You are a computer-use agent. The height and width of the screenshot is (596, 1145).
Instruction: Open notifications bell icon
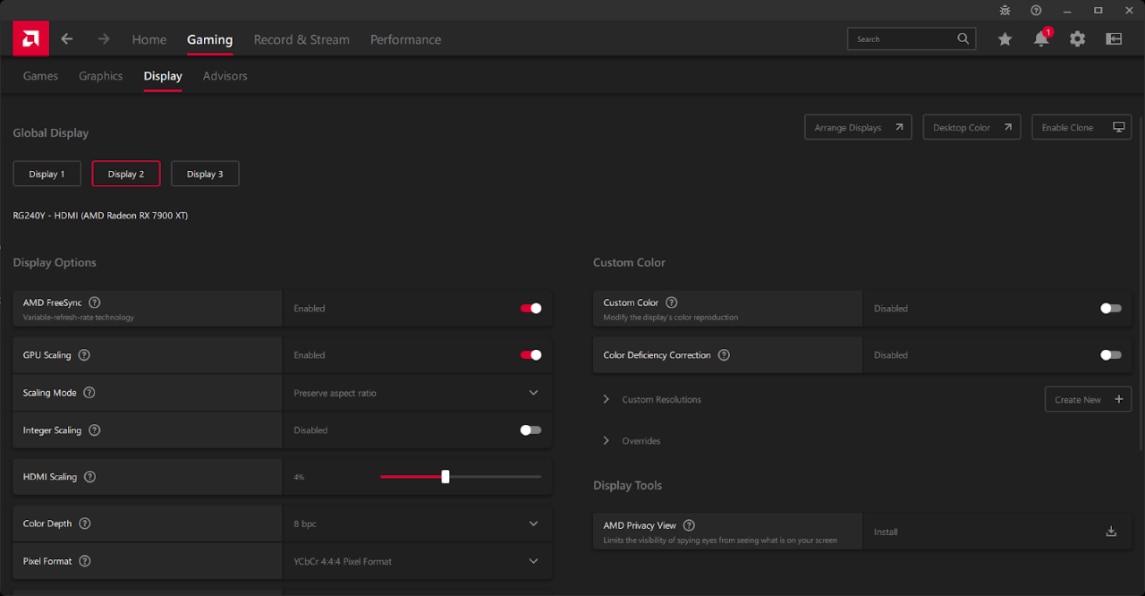pos(1041,39)
